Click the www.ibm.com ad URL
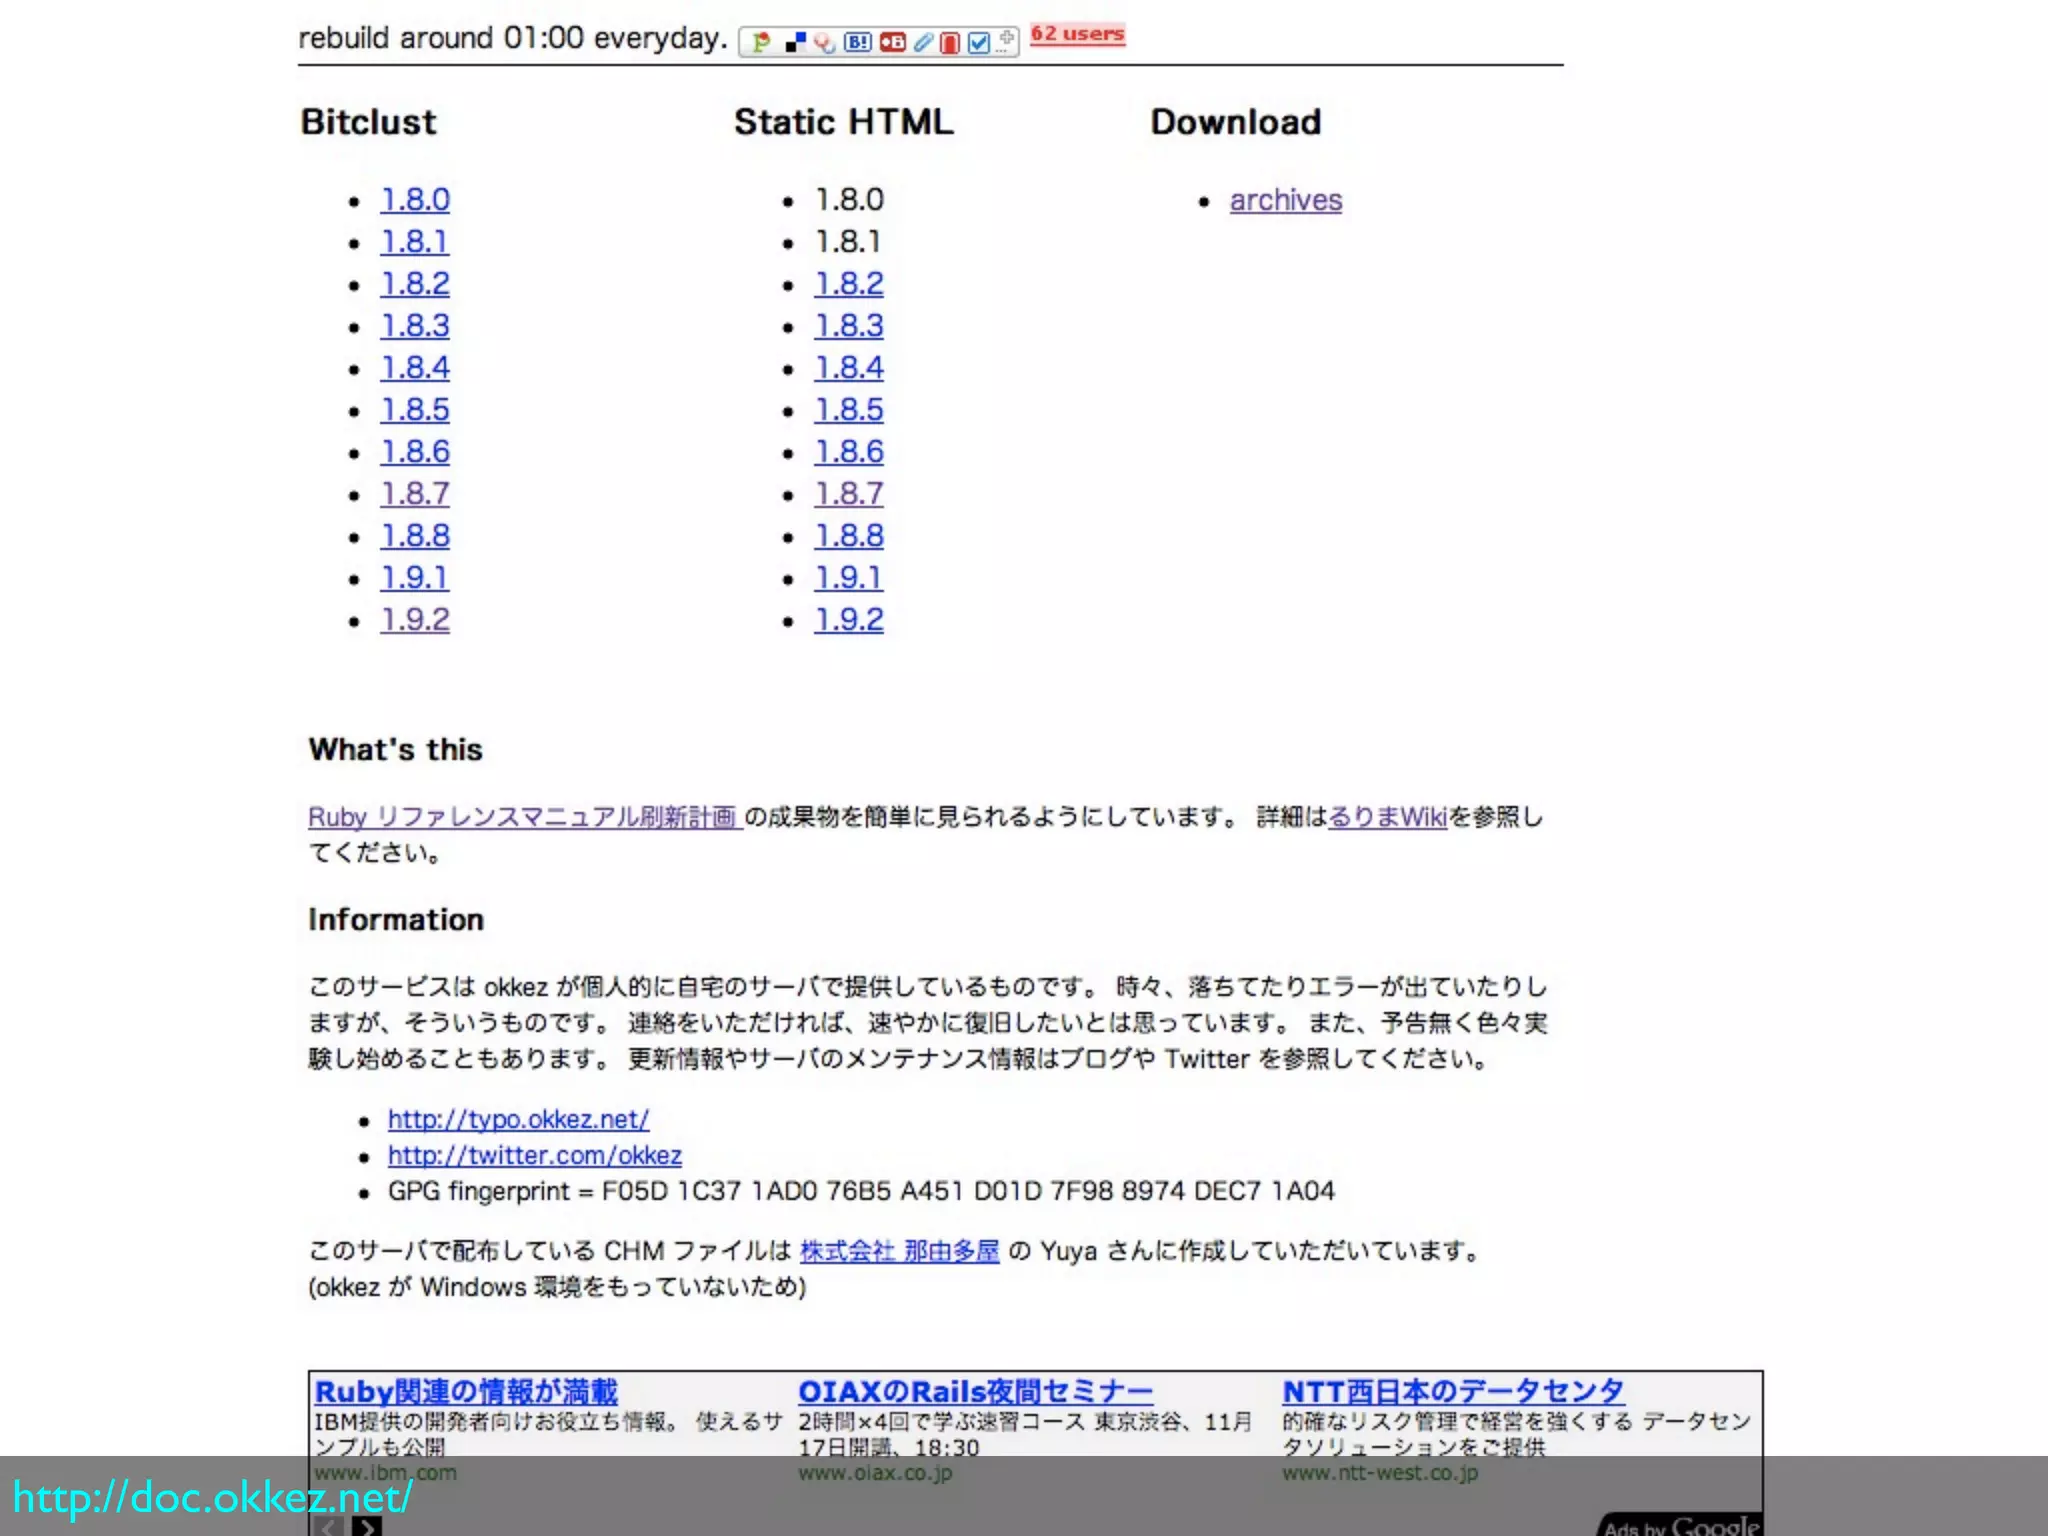The image size is (2048, 1536). pyautogui.click(x=385, y=1473)
